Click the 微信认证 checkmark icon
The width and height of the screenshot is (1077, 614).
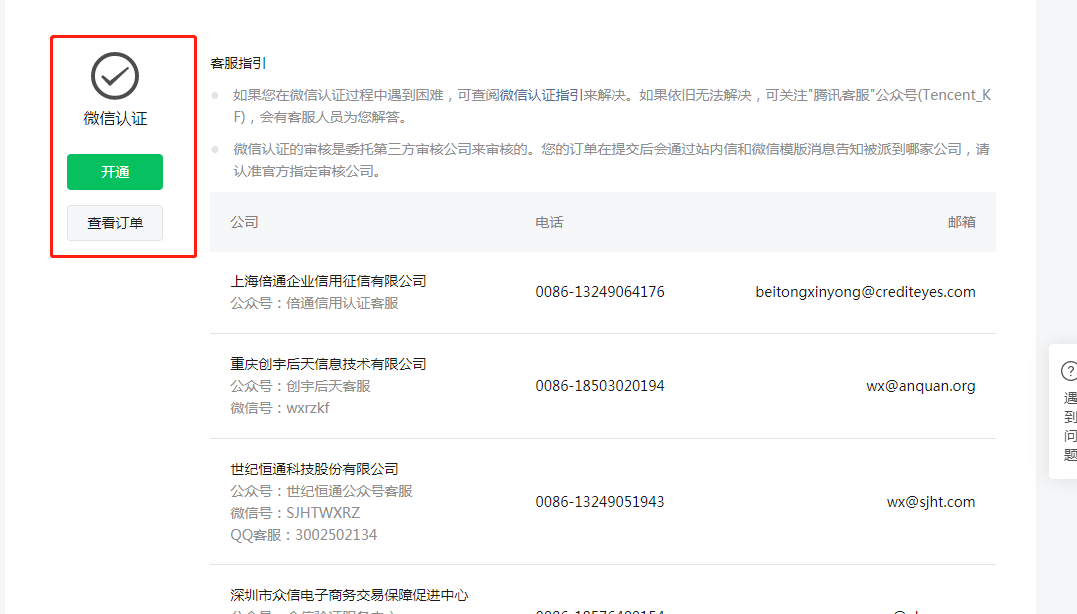point(115,76)
